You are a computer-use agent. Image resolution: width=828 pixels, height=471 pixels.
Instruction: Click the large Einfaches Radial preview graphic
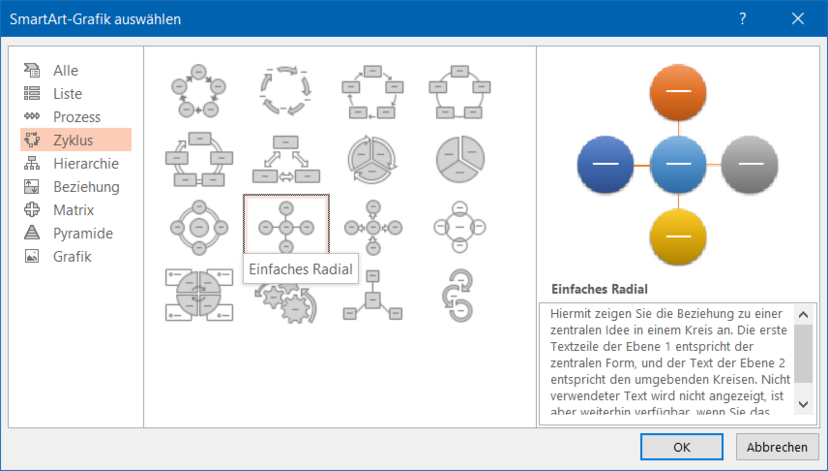click(678, 164)
